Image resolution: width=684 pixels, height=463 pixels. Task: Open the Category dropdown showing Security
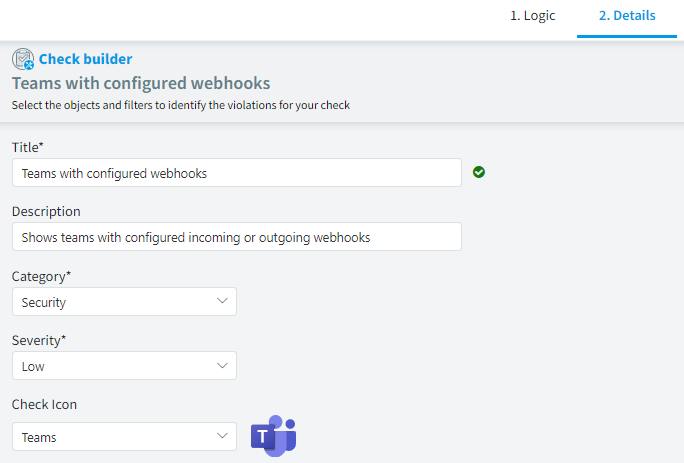[124, 302]
